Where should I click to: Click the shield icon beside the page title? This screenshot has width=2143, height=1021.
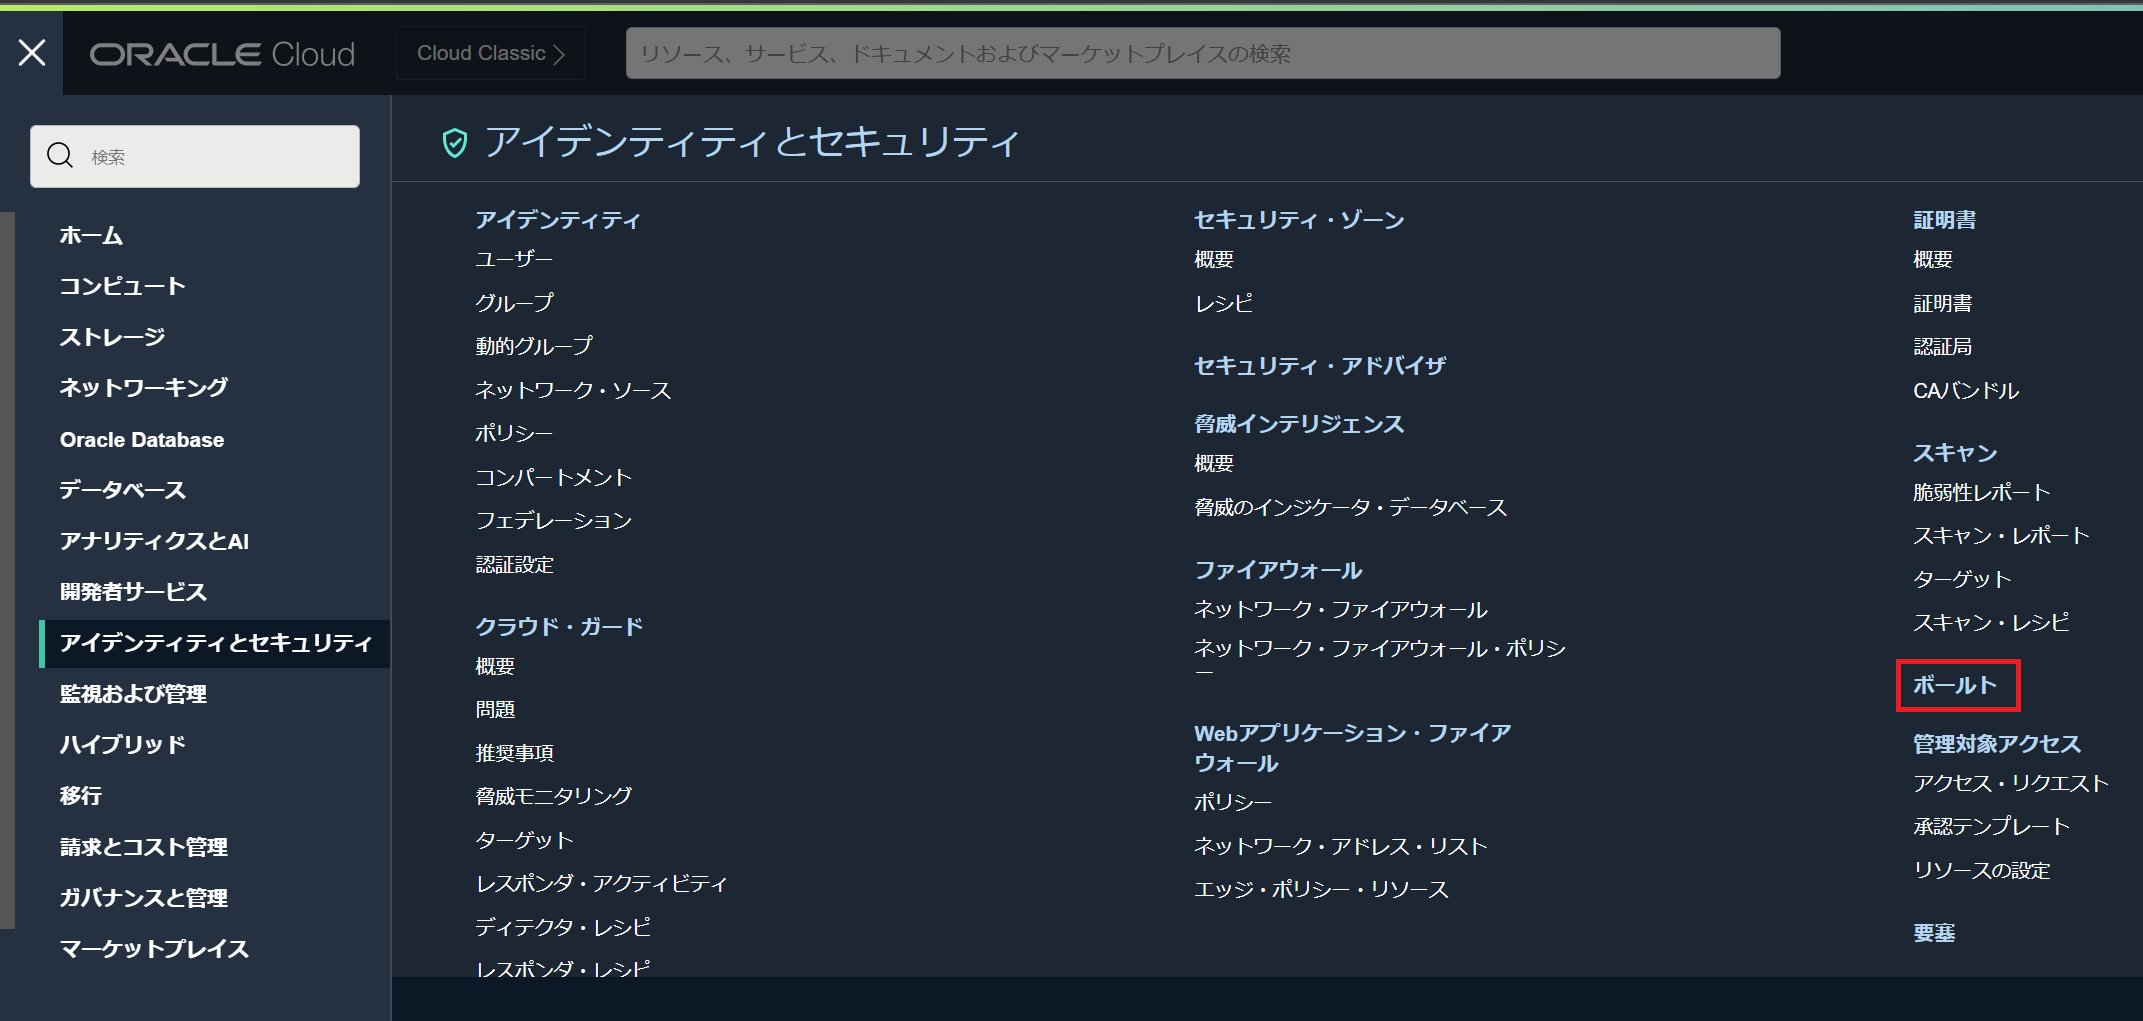pos(455,143)
